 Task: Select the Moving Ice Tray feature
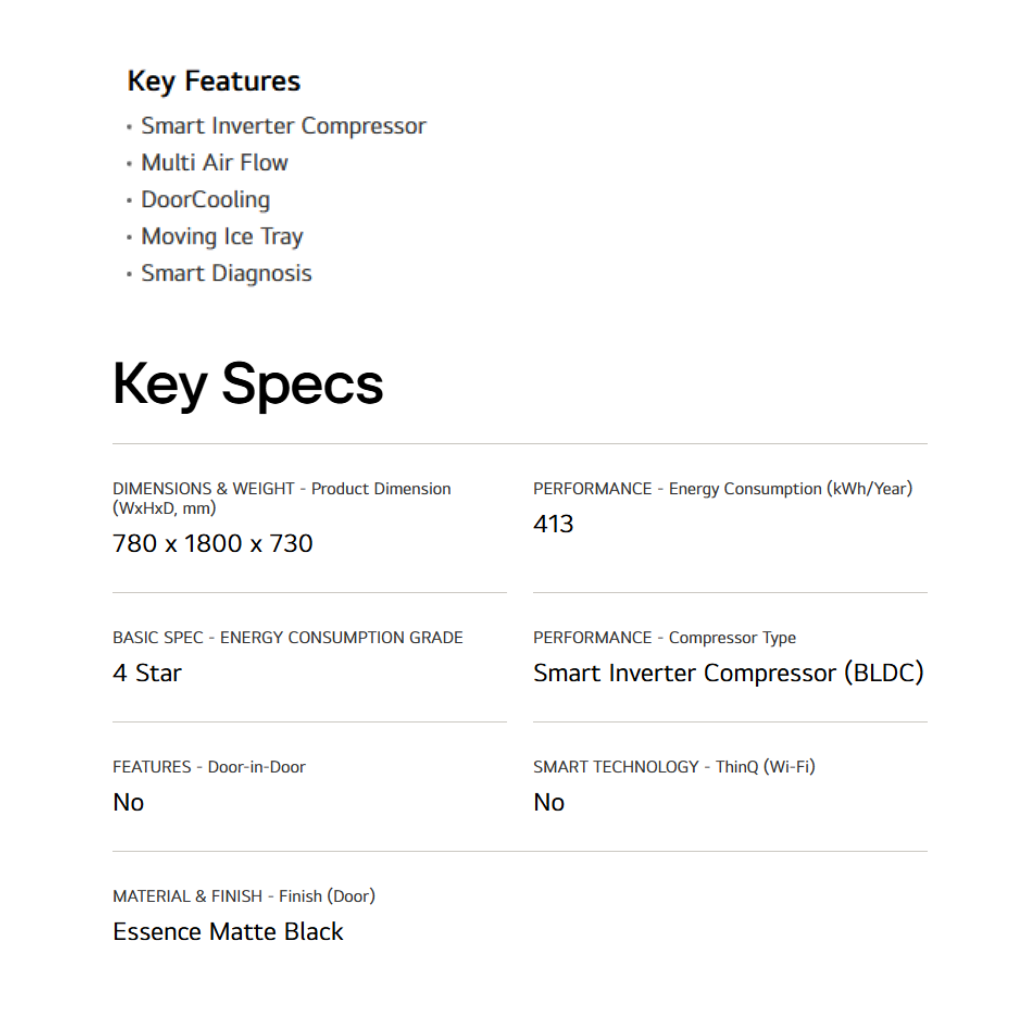[x=221, y=237]
